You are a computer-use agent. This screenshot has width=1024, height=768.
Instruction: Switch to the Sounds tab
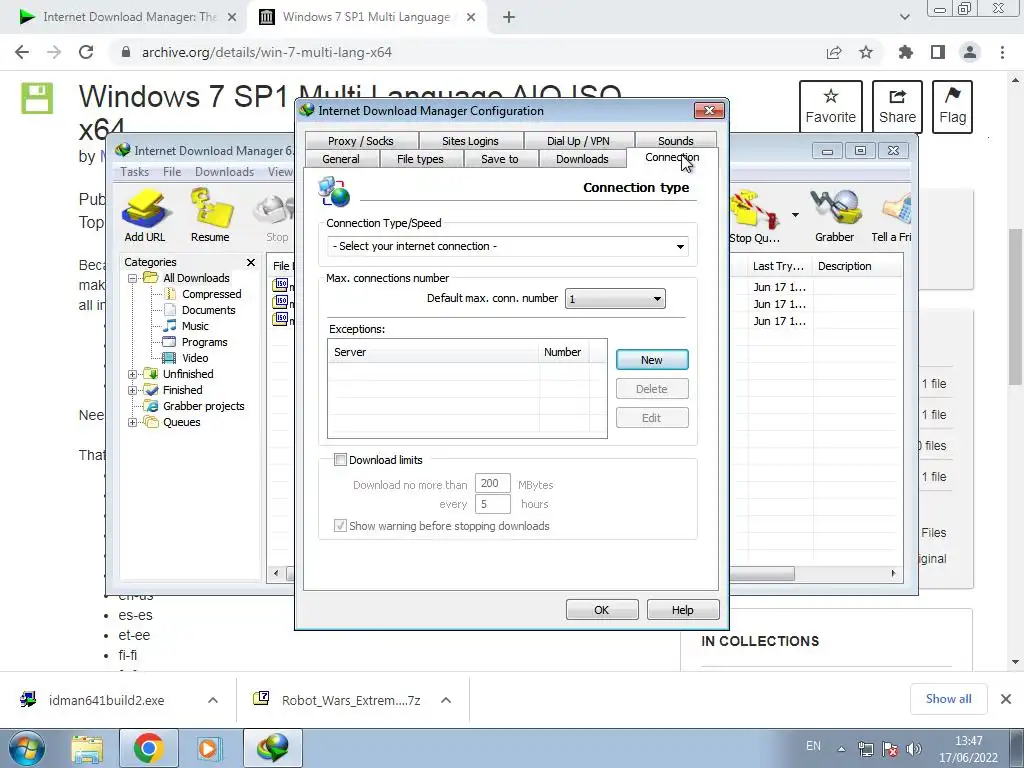pyautogui.click(x=675, y=140)
